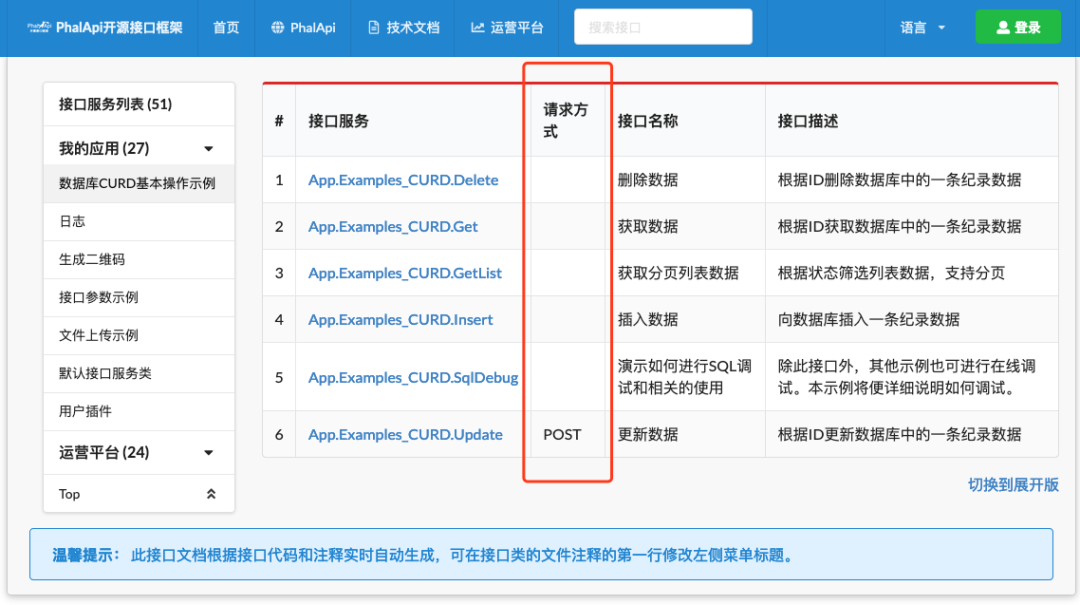Open App.Examples_CURD.SqlDebug link
Image resolution: width=1080 pixels, height=605 pixels.
(x=413, y=378)
